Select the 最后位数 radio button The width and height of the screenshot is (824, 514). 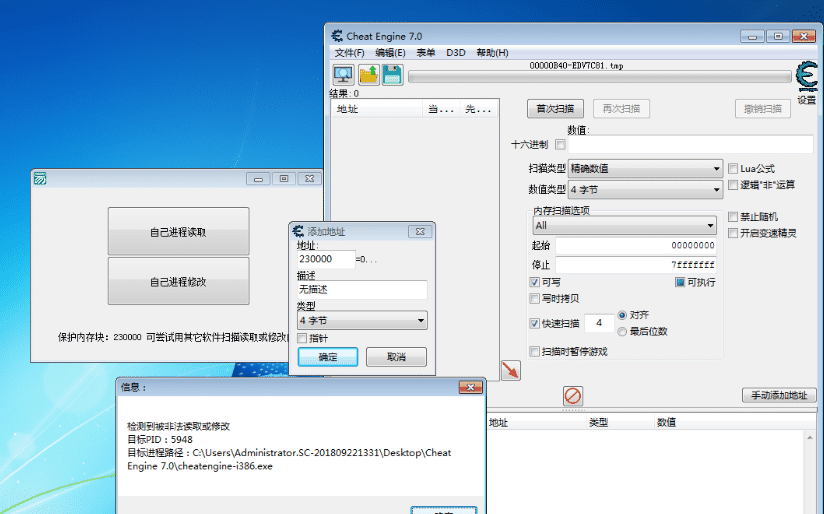[622, 331]
